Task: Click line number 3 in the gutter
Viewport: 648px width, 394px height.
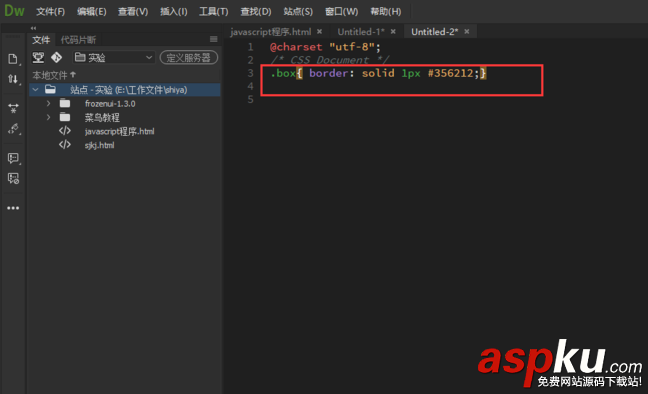Action: [250, 73]
